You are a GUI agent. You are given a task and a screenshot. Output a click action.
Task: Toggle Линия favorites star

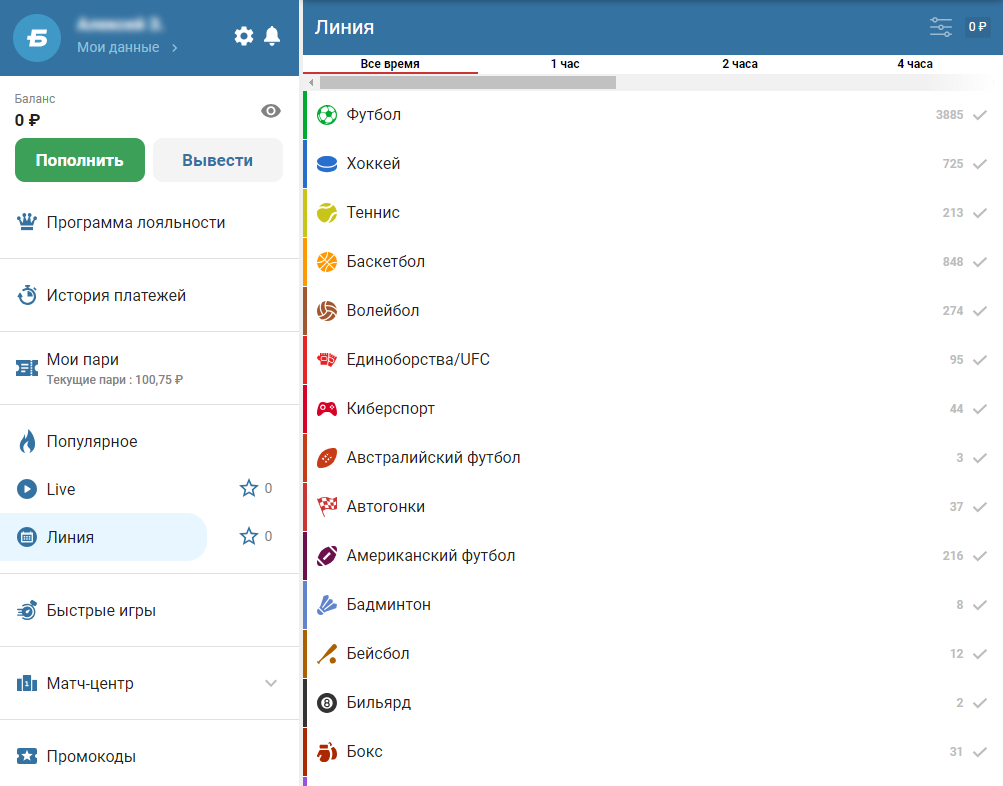click(x=249, y=536)
